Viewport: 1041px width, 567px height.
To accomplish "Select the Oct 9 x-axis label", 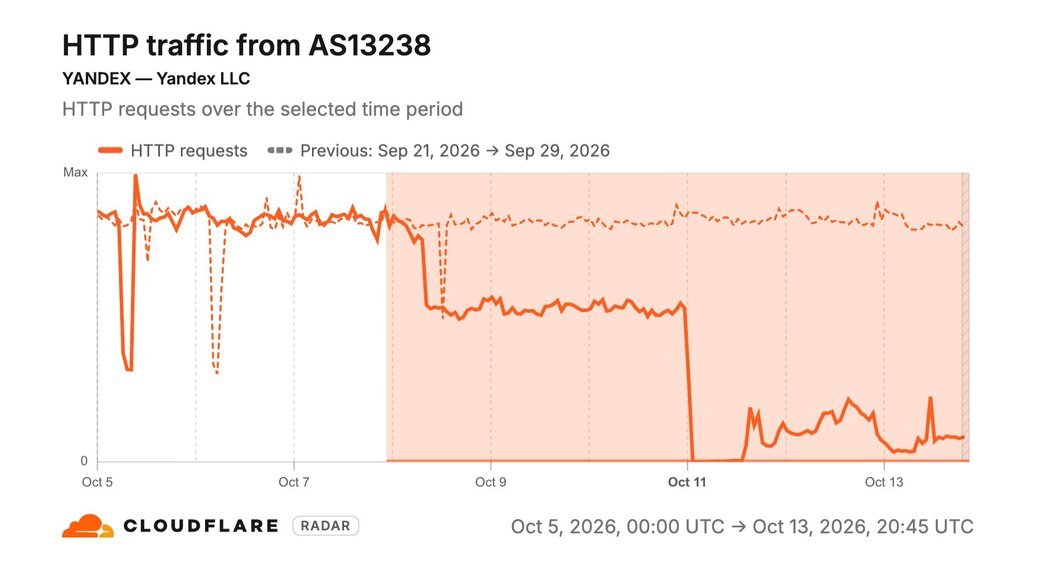I will (x=491, y=482).
